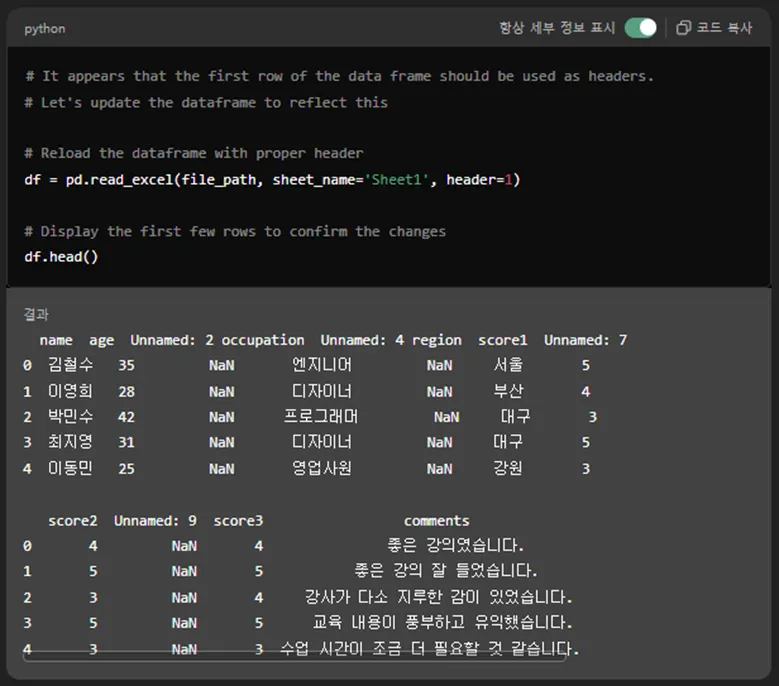Click the occupation cell 엔지니어
The image size is (779, 686).
(x=321, y=365)
